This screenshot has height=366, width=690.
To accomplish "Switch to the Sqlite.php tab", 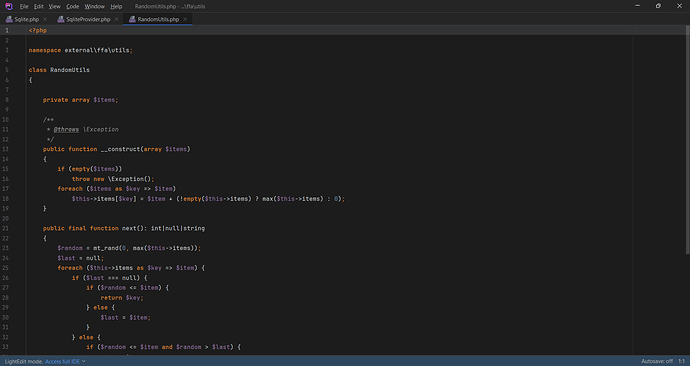I will coord(26,19).
